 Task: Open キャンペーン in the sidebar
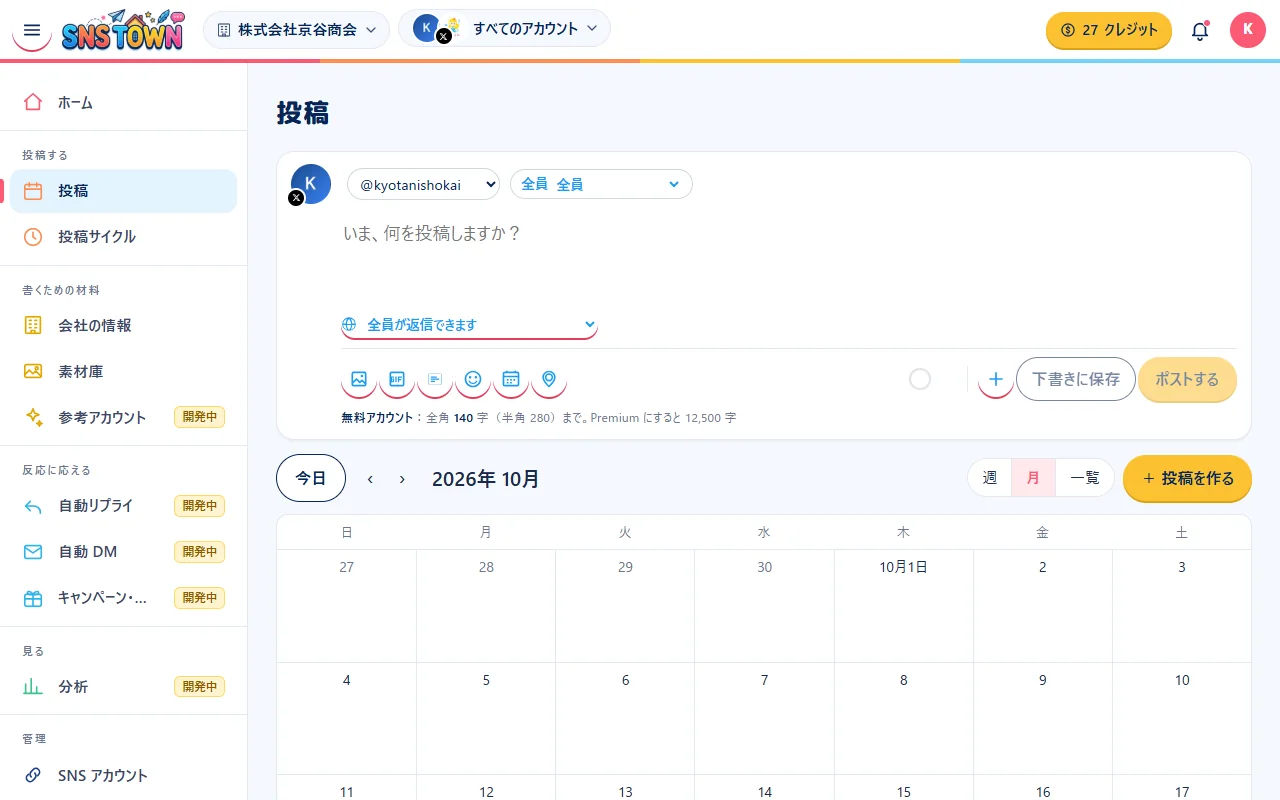124,598
